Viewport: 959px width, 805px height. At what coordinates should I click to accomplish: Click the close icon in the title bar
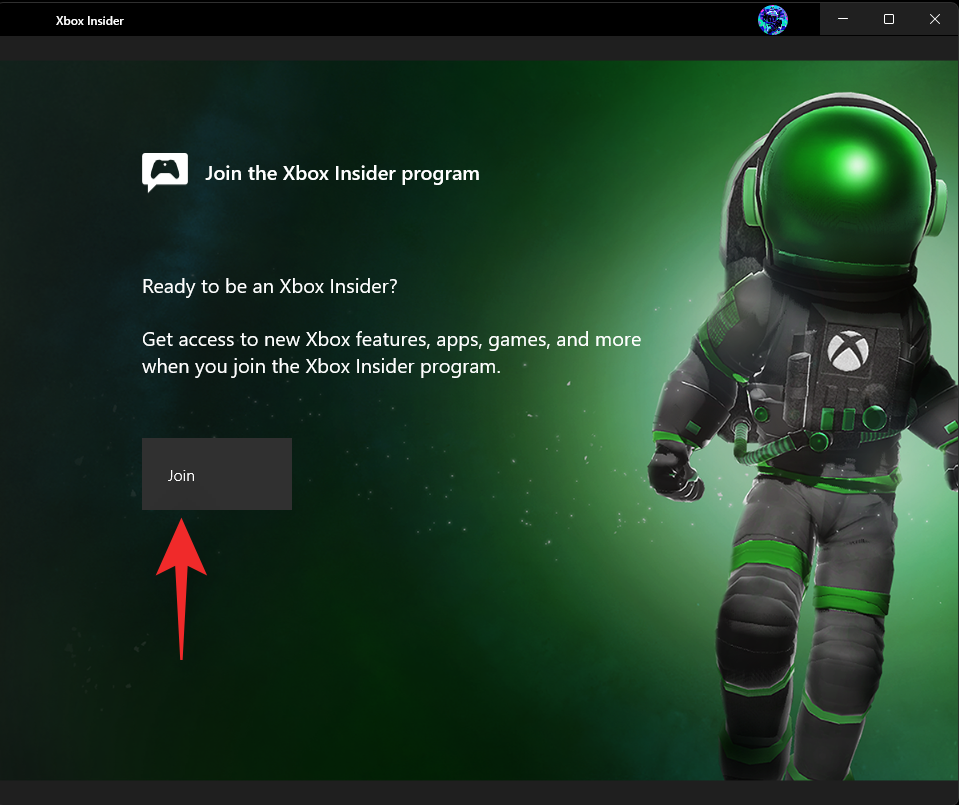[934, 18]
